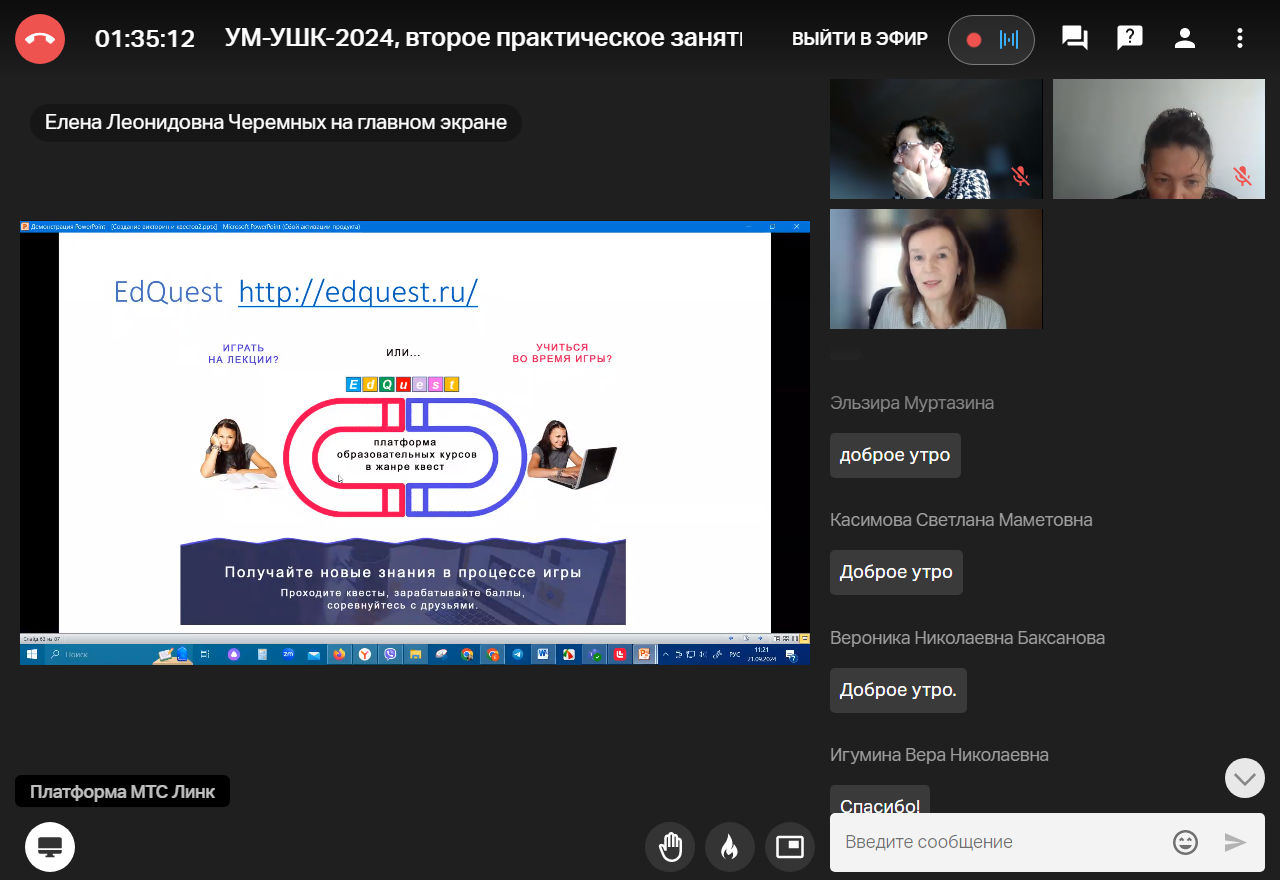Raise hand using the hand icon
Viewport: 1280px width, 880px height.
pos(670,847)
